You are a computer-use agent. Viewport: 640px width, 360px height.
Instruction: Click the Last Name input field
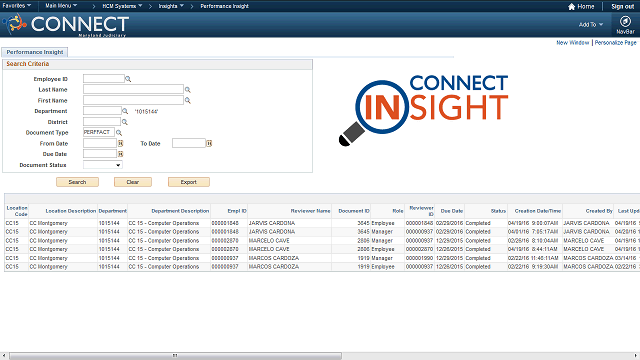tap(133, 89)
